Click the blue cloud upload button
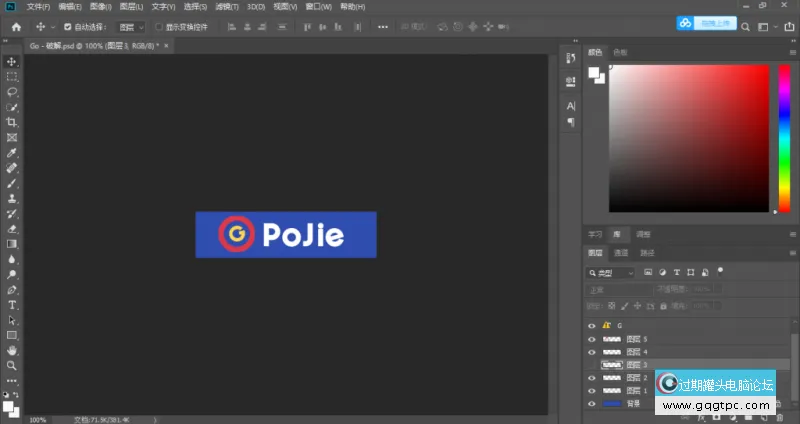The height and width of the screenshot is (424, 800). pos(707,23)
